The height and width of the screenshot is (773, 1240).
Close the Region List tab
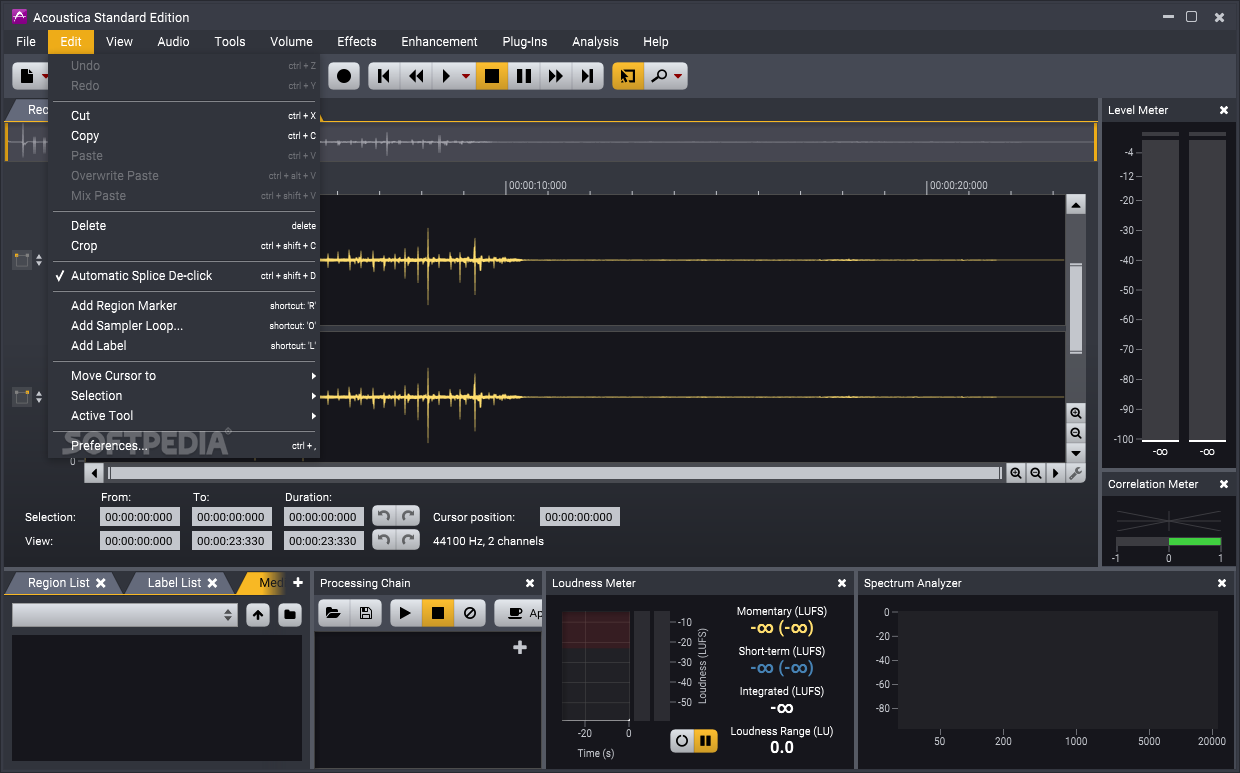101,583
